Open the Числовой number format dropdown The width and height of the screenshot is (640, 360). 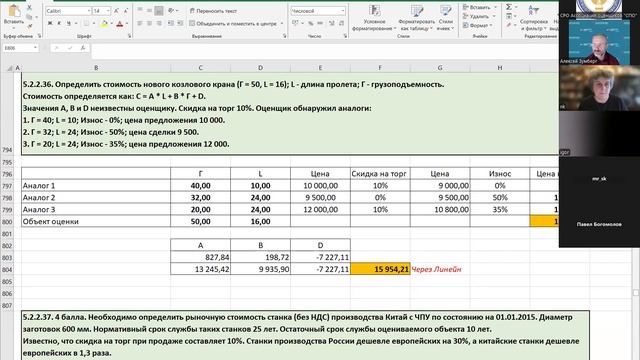pyautogui.click(x=342, y=11)
